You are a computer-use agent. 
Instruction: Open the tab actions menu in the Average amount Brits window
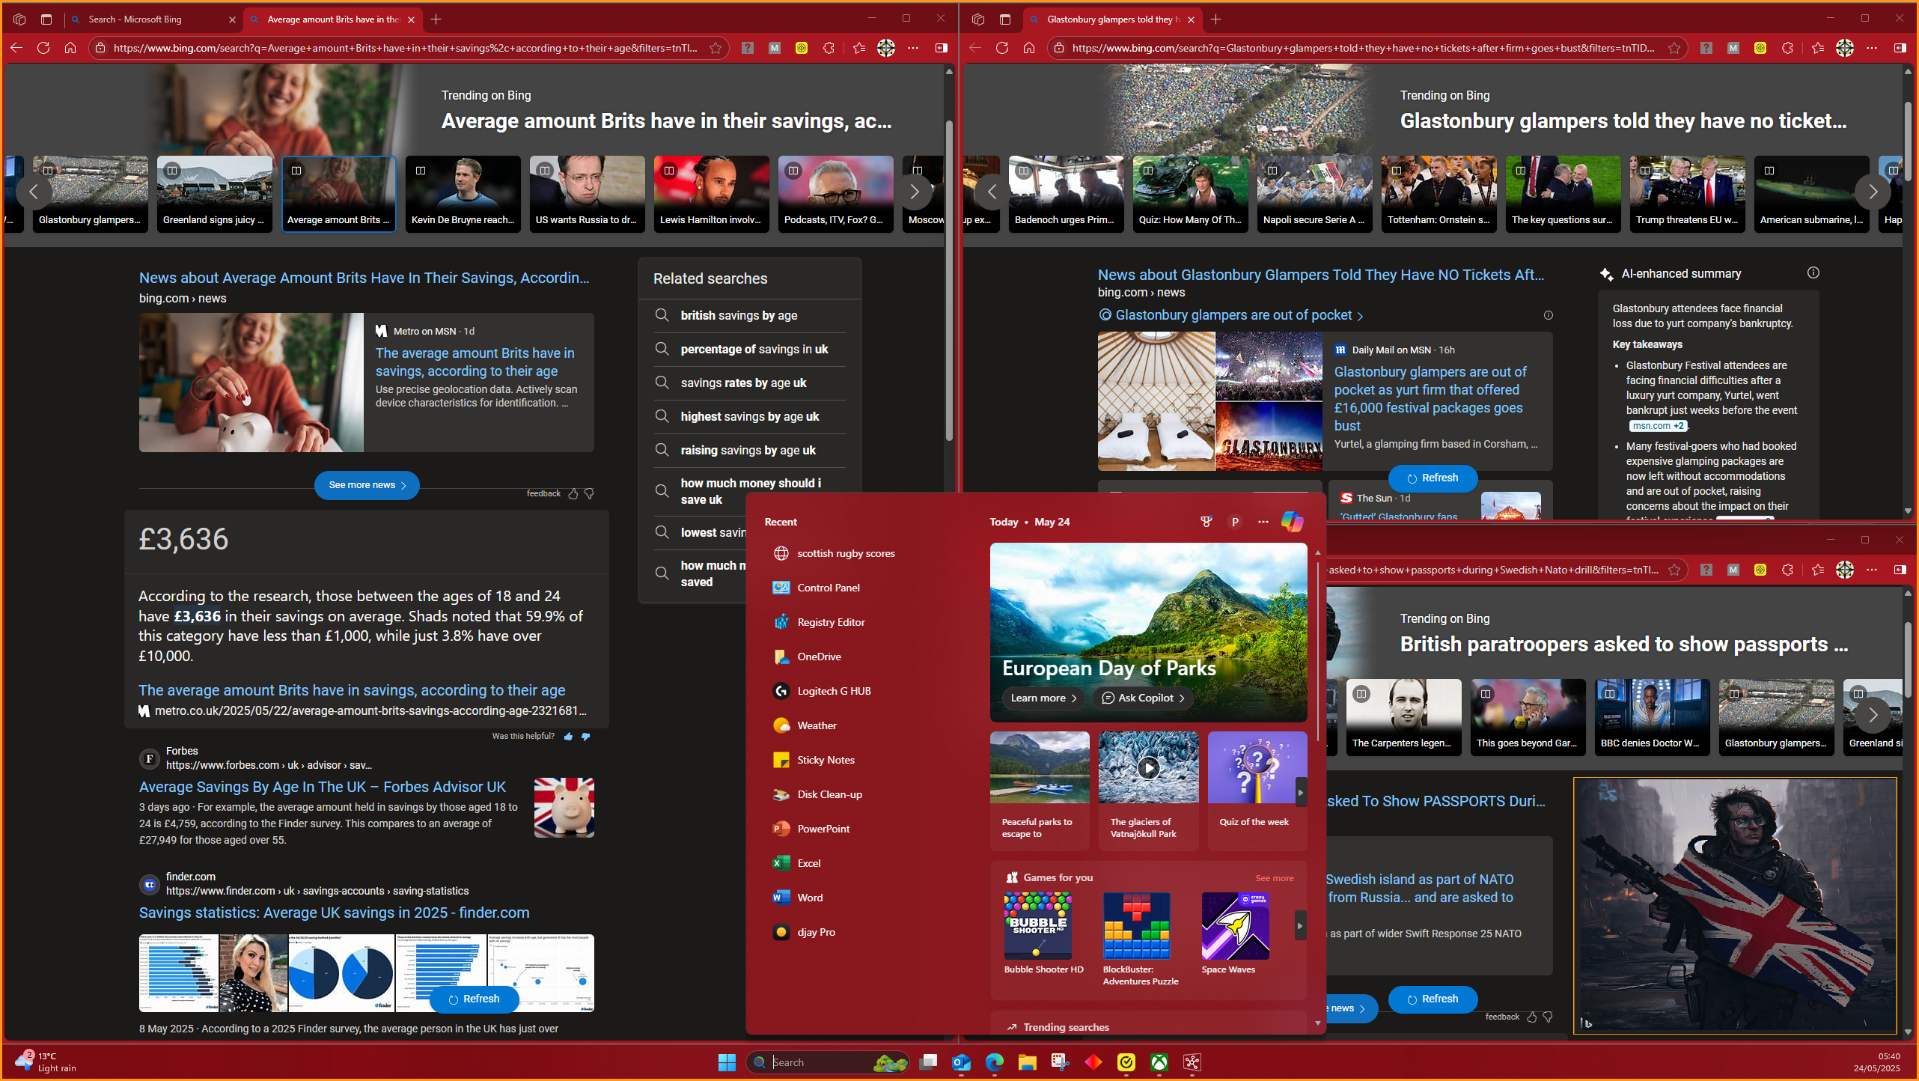46,19
